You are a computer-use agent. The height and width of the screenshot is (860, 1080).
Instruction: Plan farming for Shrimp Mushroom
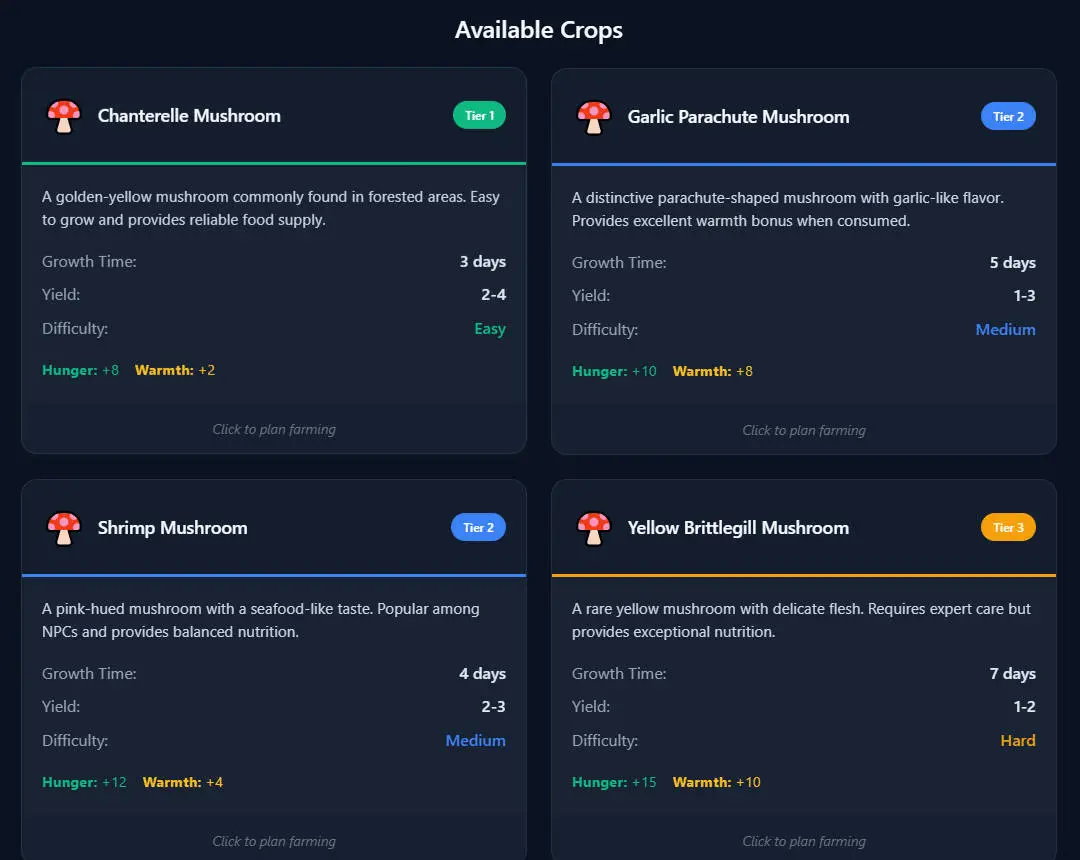point(274,841)
